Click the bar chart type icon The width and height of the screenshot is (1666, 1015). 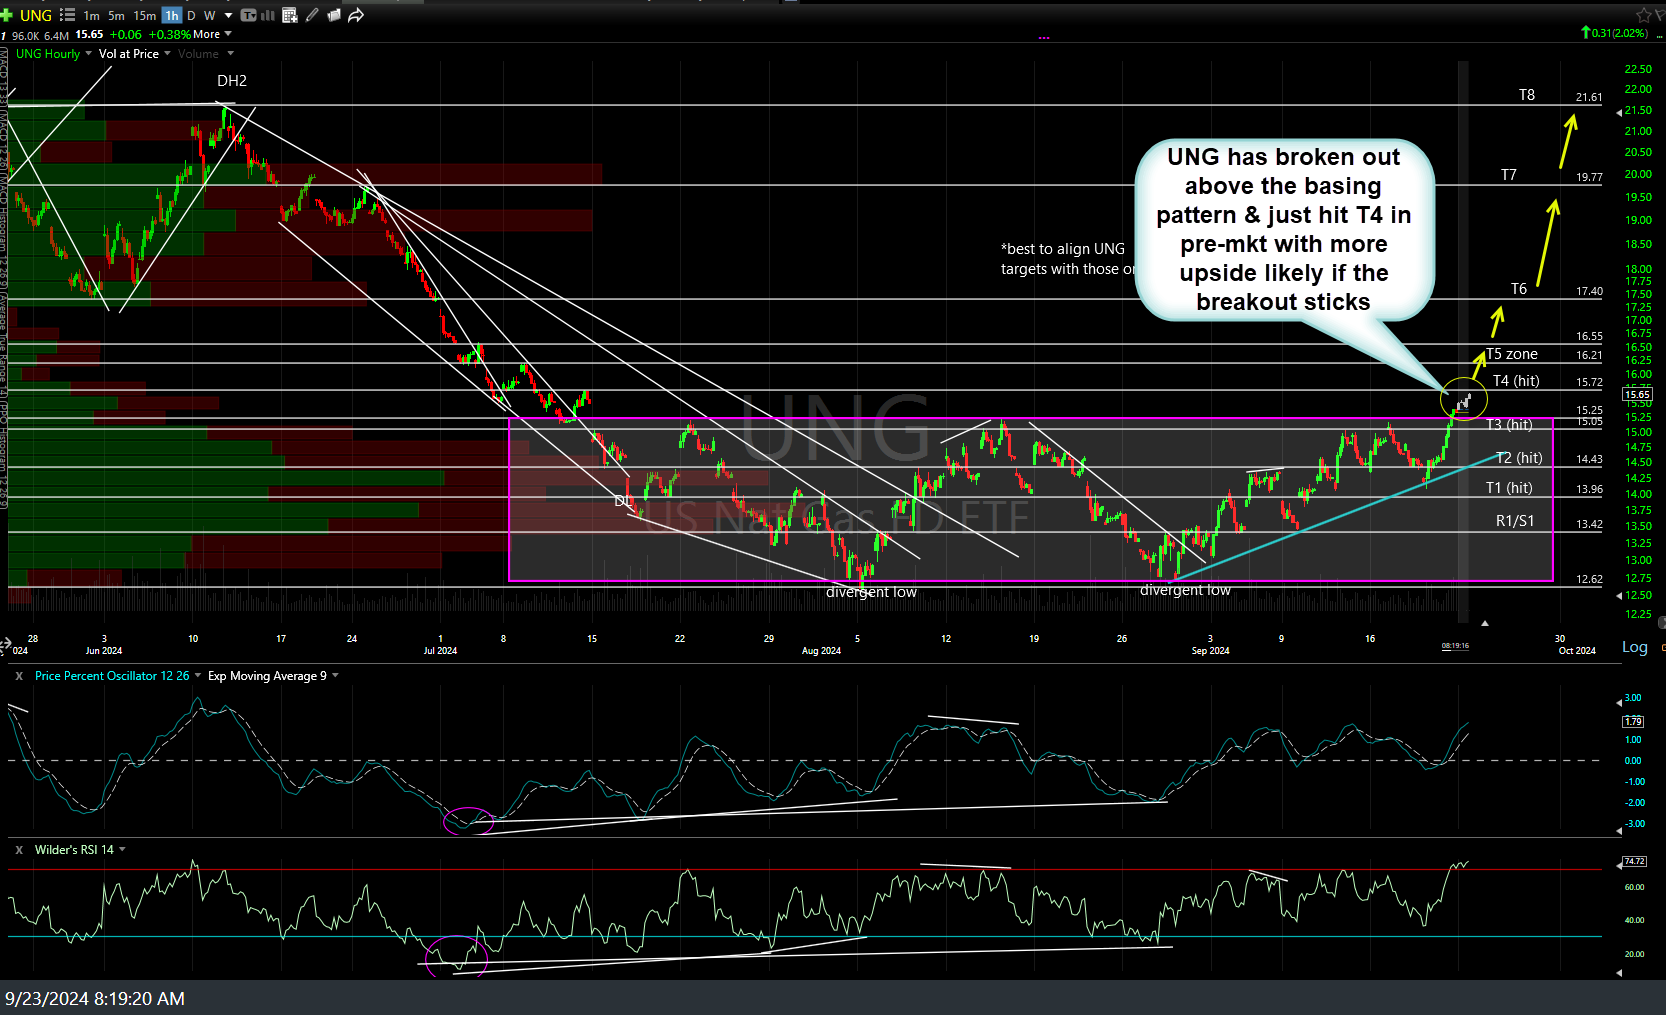268,15
